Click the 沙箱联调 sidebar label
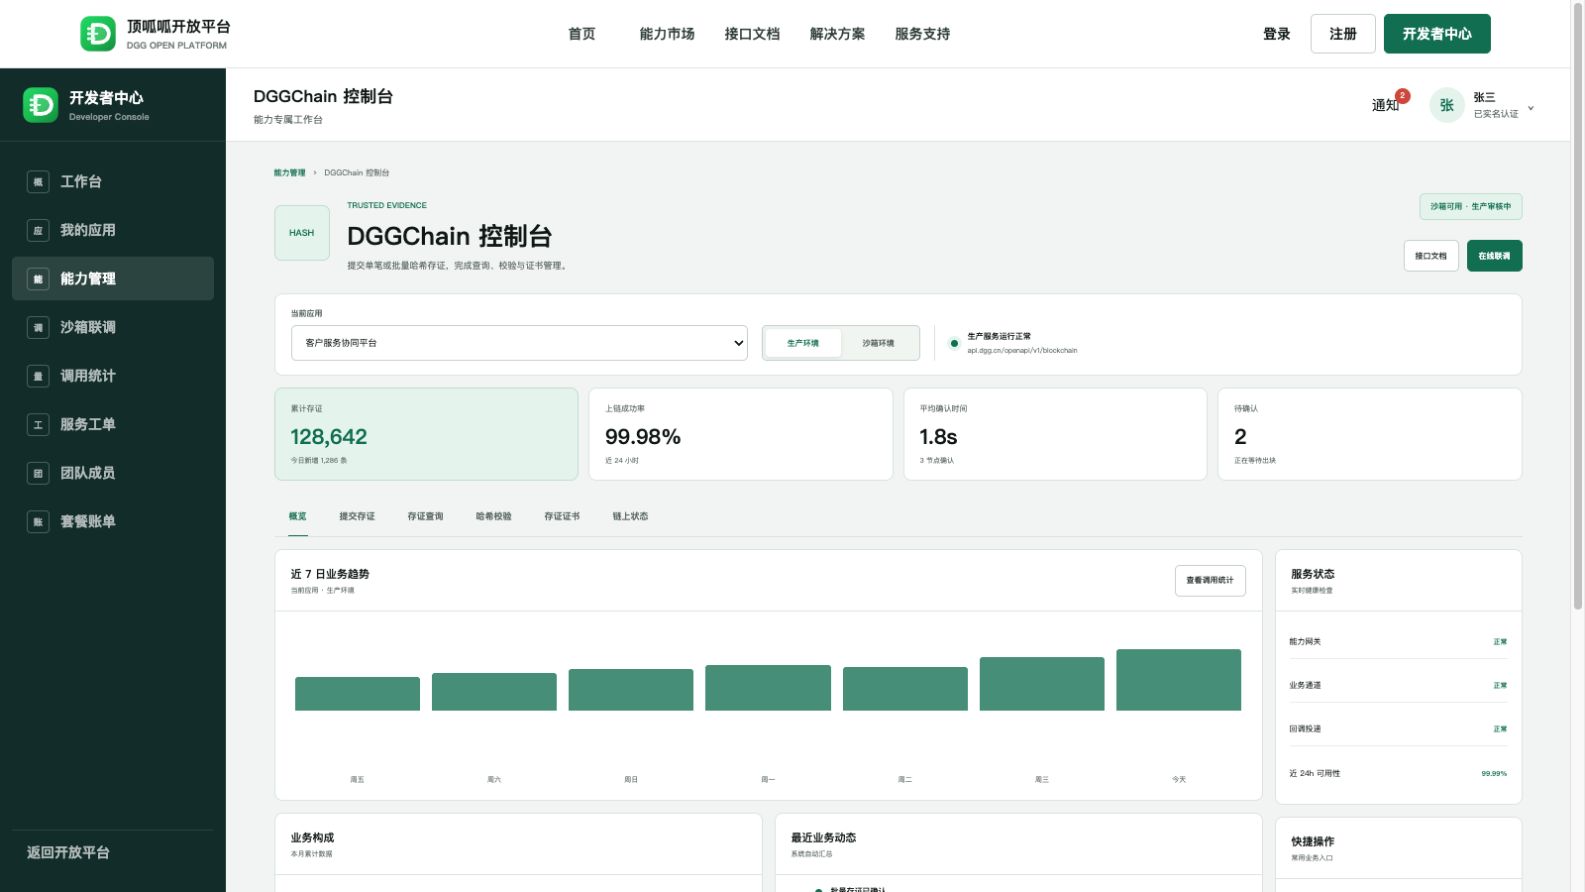 click(88, 327)
